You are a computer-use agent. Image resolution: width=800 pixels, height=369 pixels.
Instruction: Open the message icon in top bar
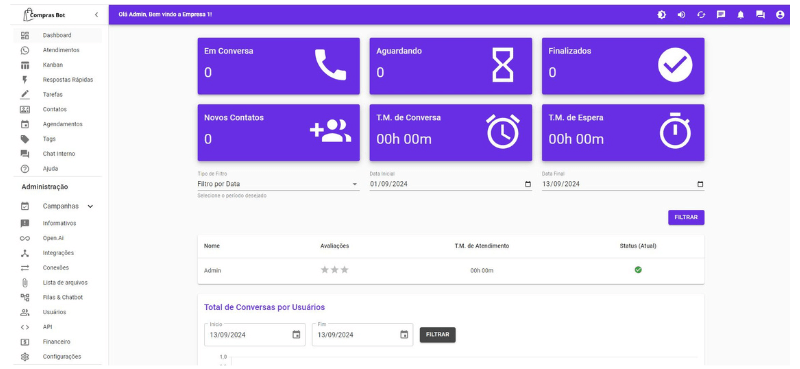(720, 15)
